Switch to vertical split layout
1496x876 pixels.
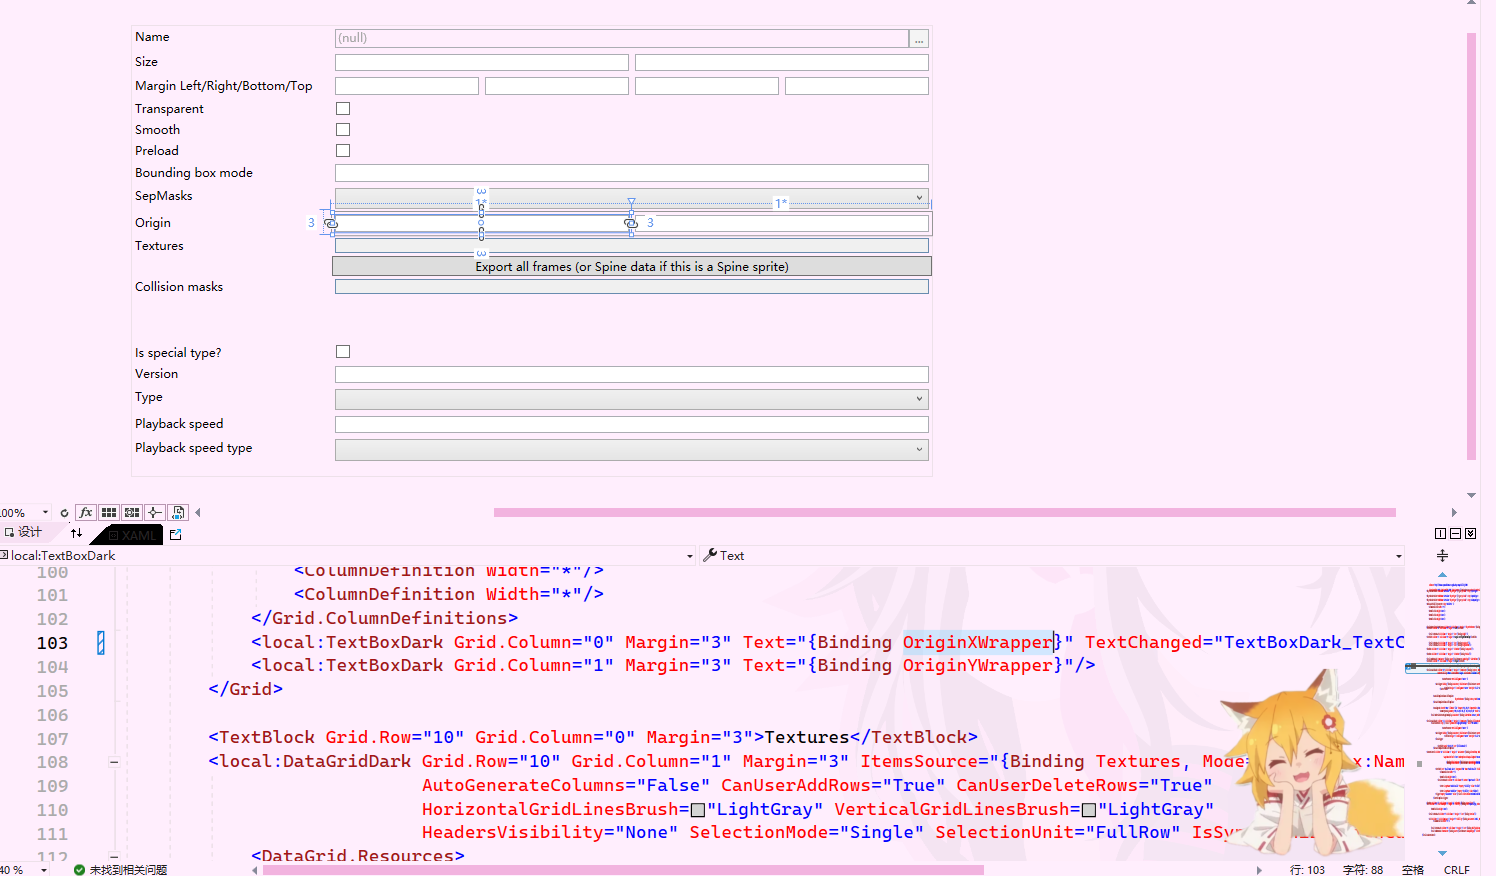1441,534
